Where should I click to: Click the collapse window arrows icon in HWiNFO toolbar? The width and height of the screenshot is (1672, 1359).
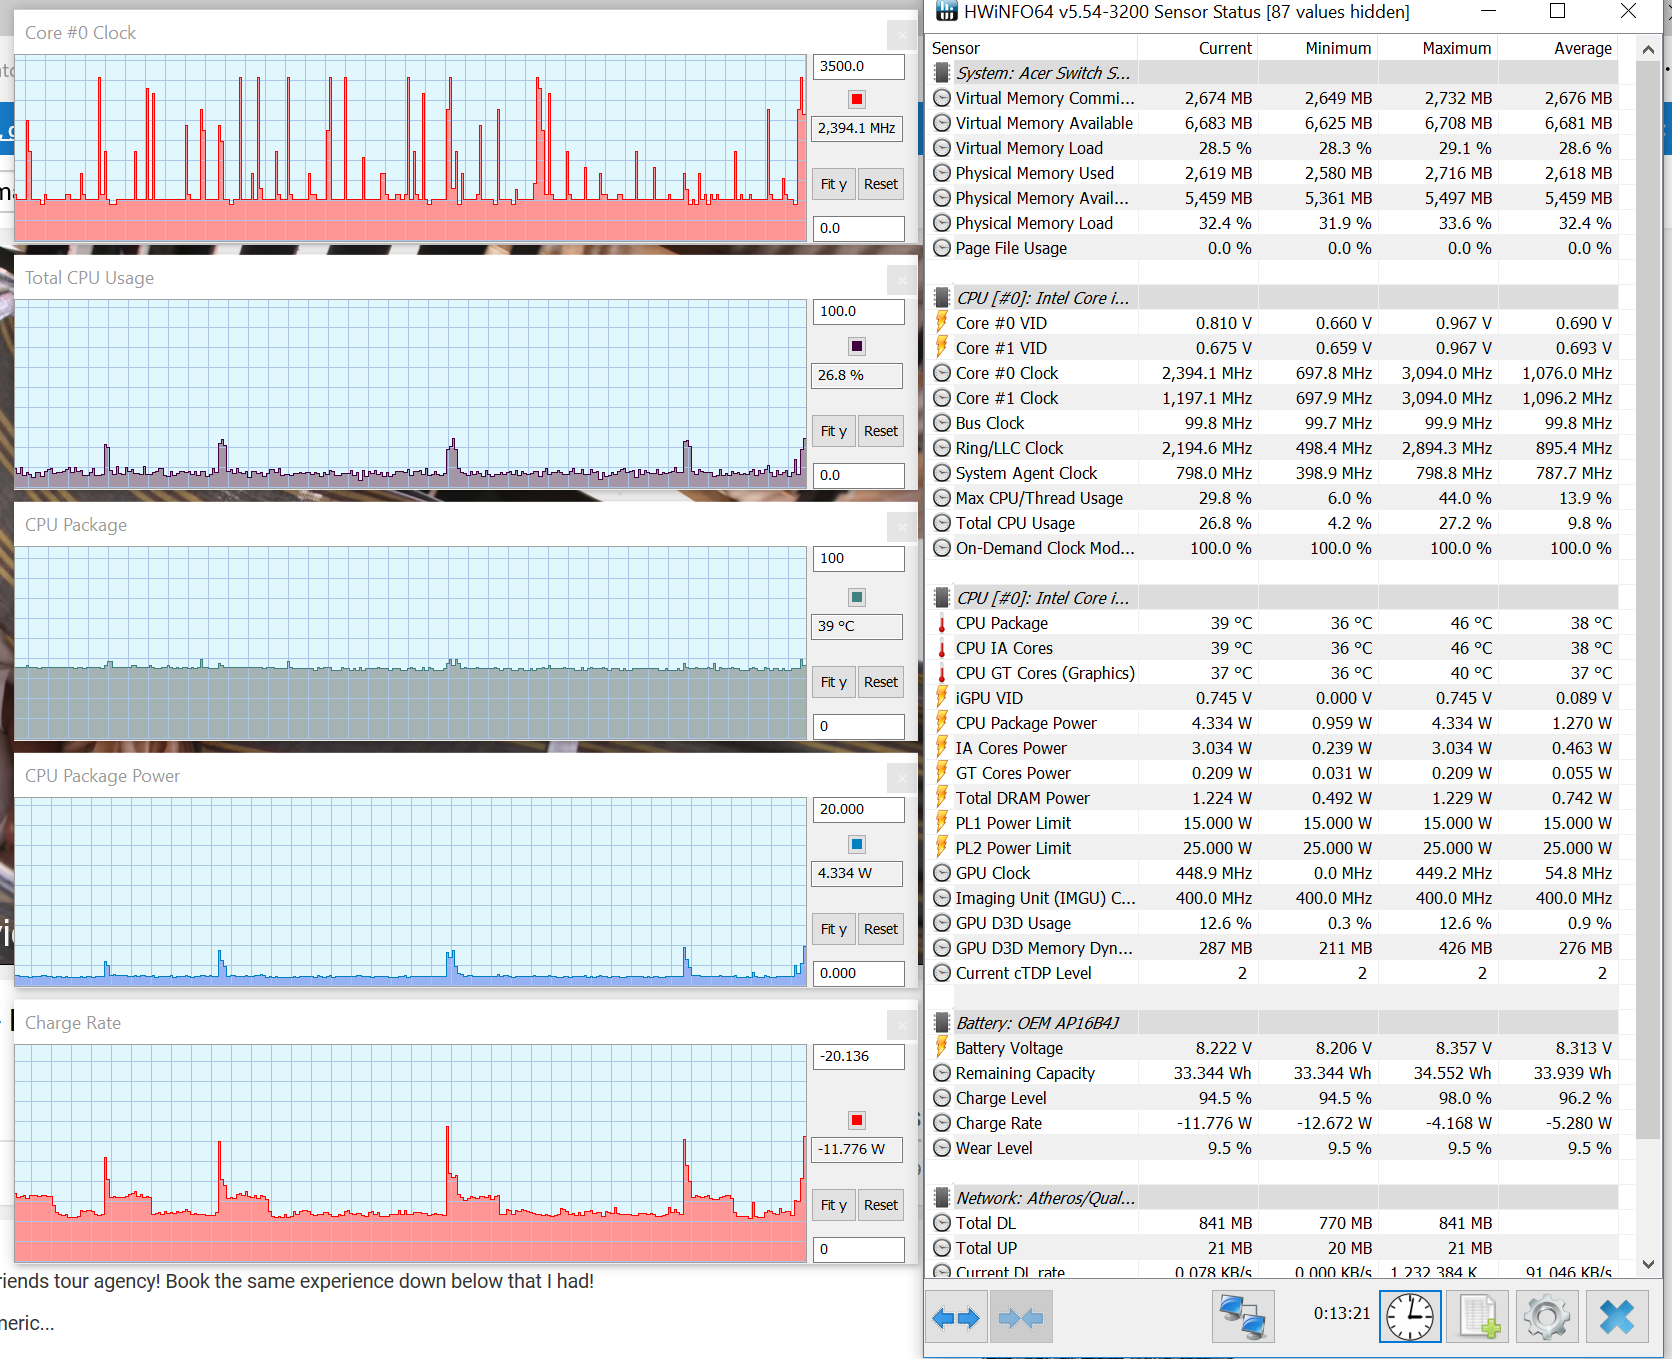[x=1021, y=1318]
